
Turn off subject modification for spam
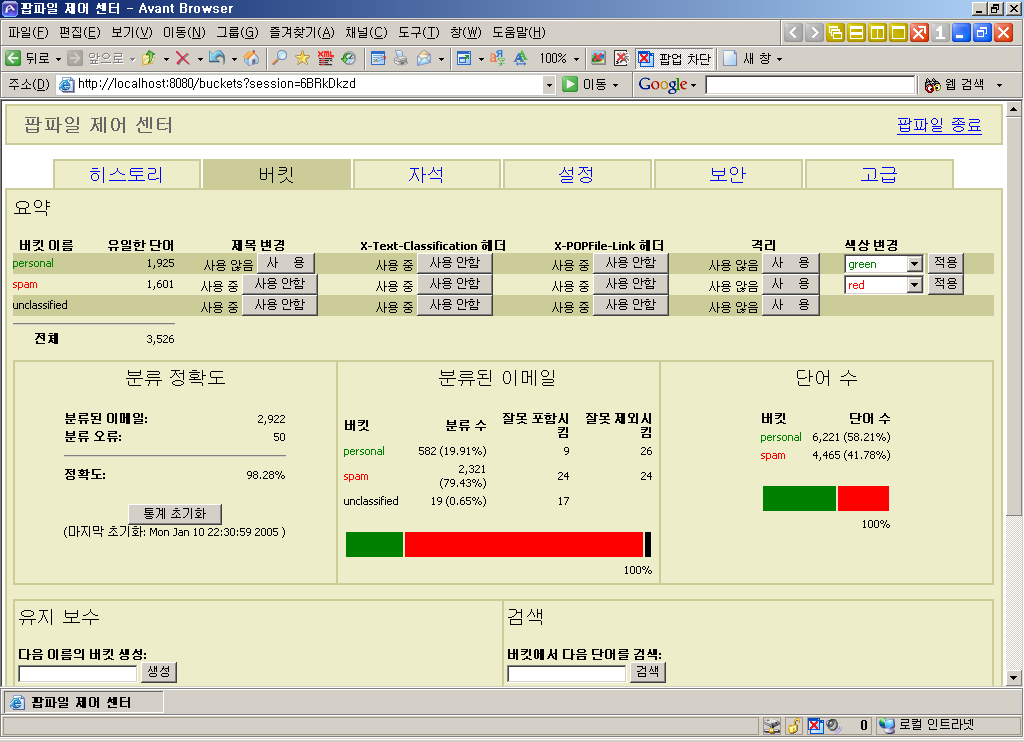point(280,284)
